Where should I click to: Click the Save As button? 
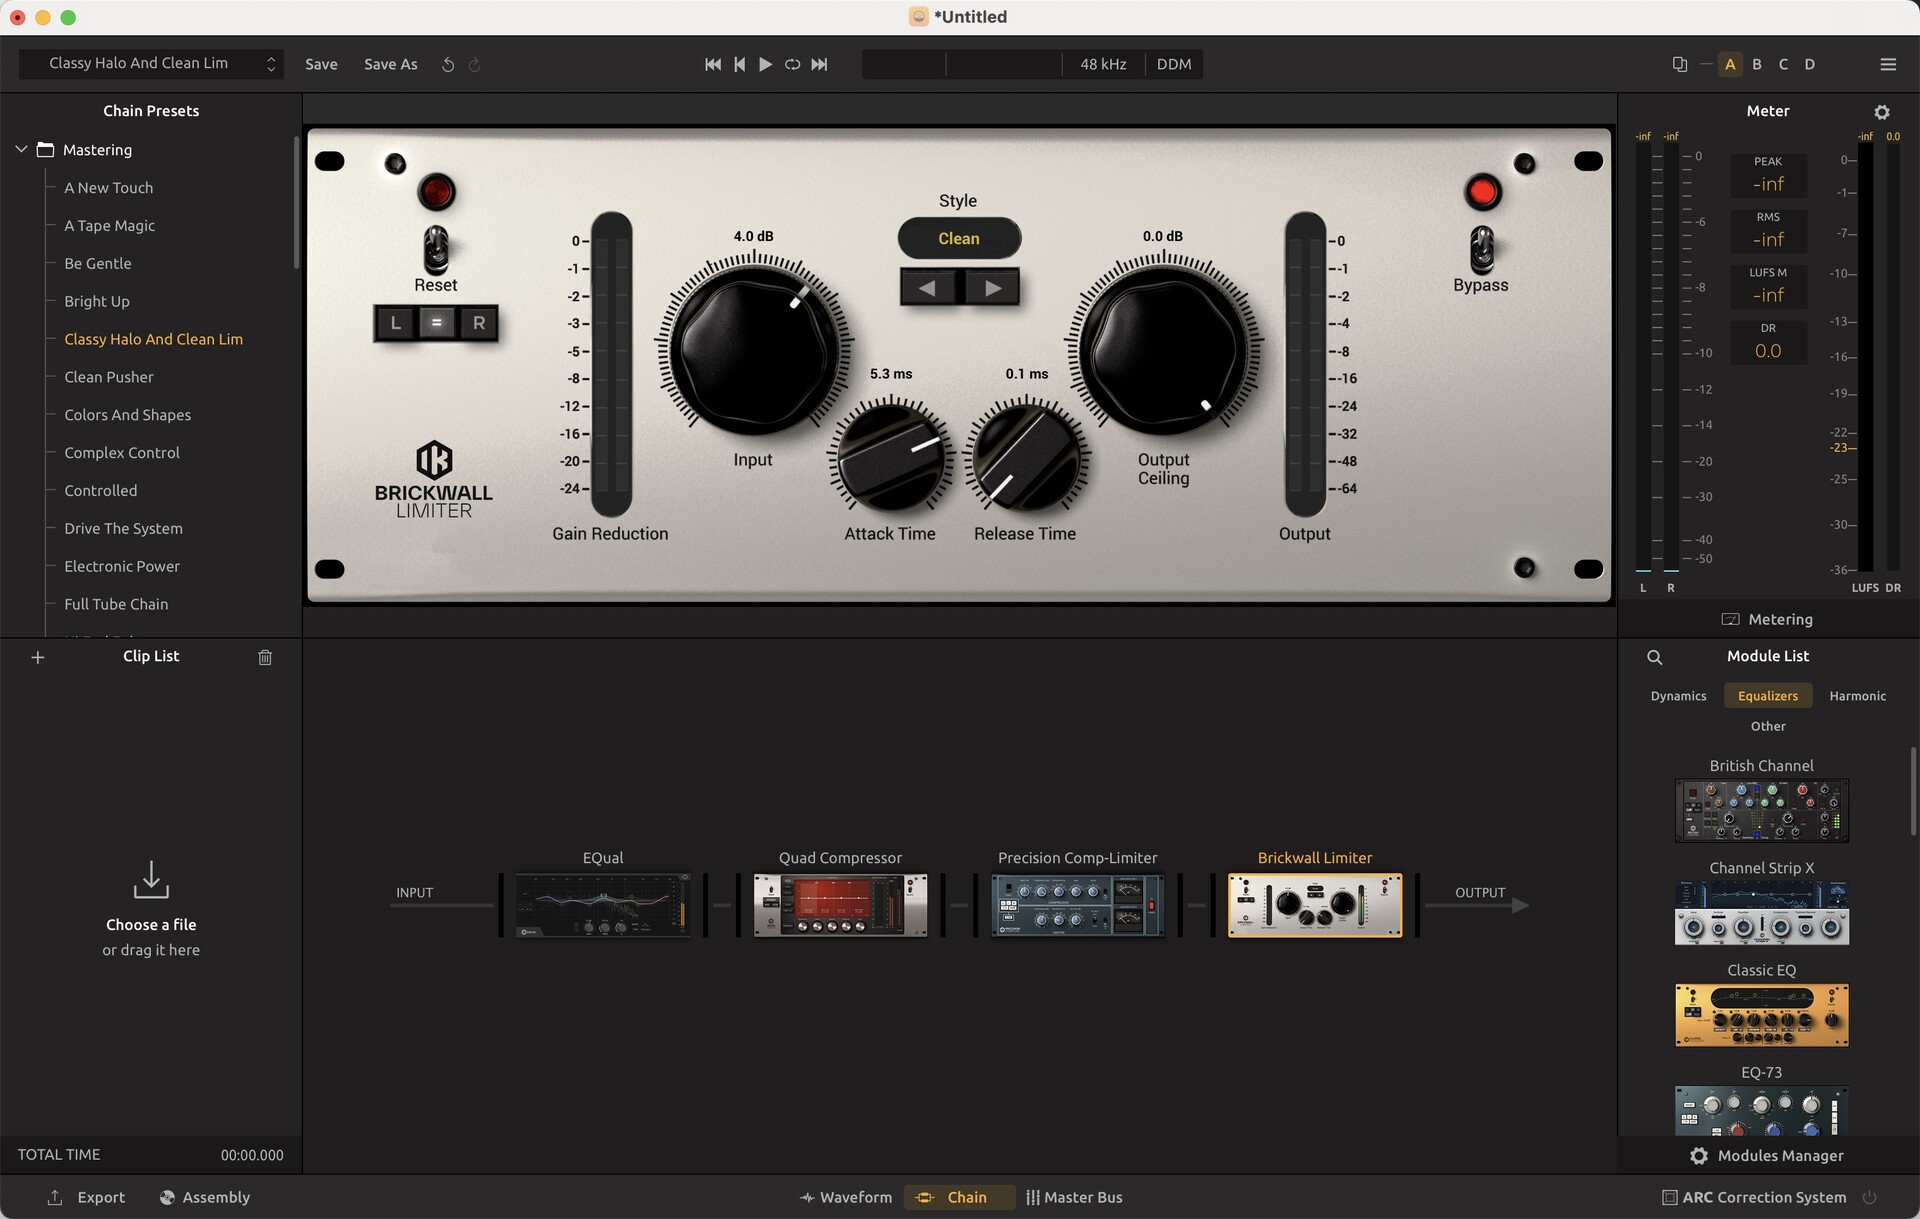tap(390, 64)
